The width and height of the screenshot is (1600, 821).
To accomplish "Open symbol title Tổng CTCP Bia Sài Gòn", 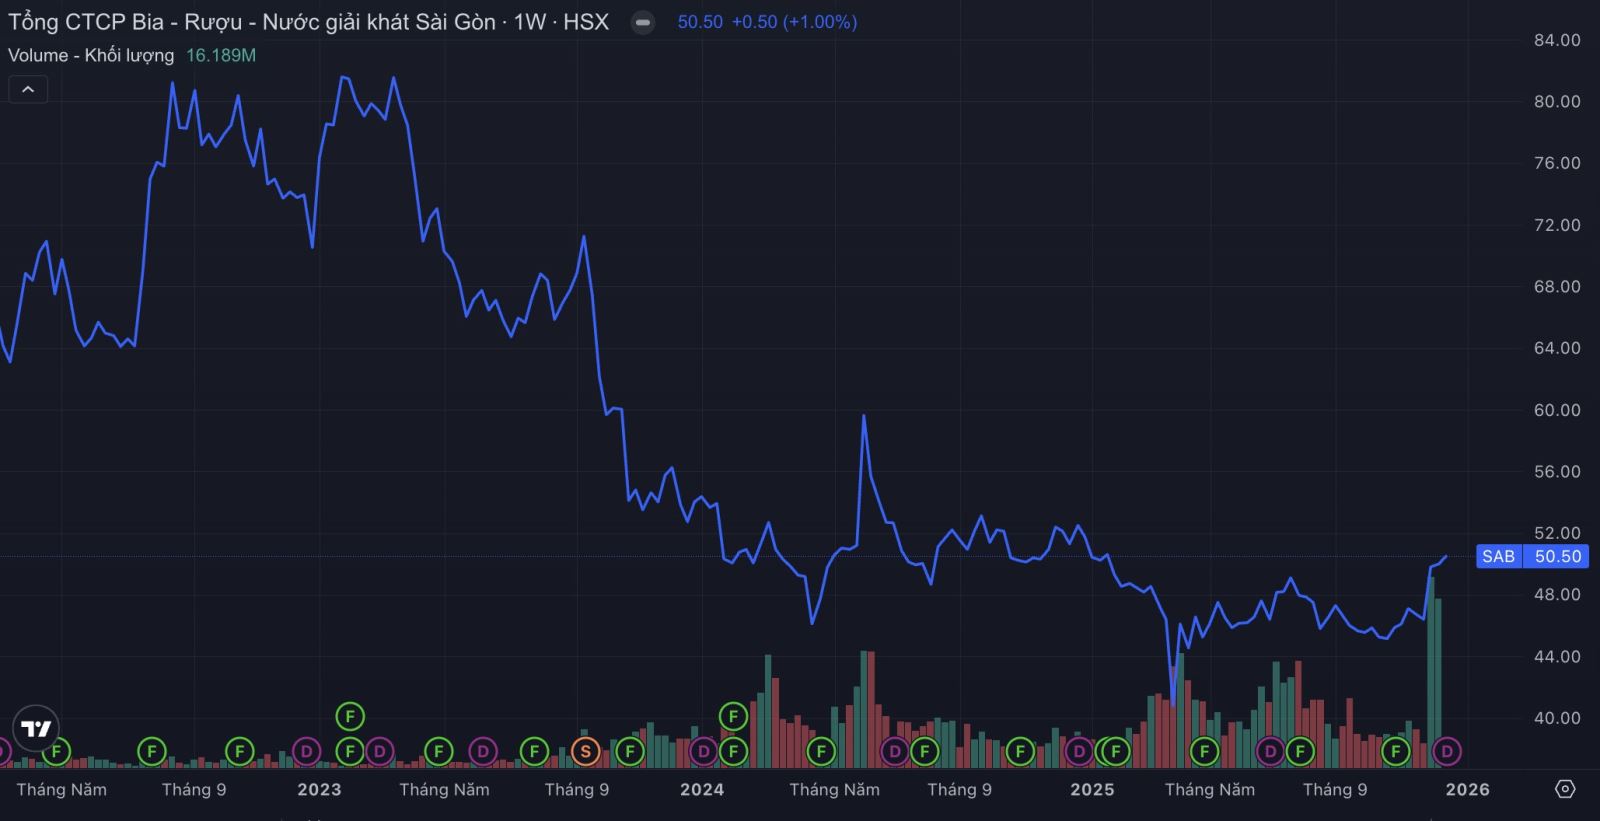I will [250, 22].
